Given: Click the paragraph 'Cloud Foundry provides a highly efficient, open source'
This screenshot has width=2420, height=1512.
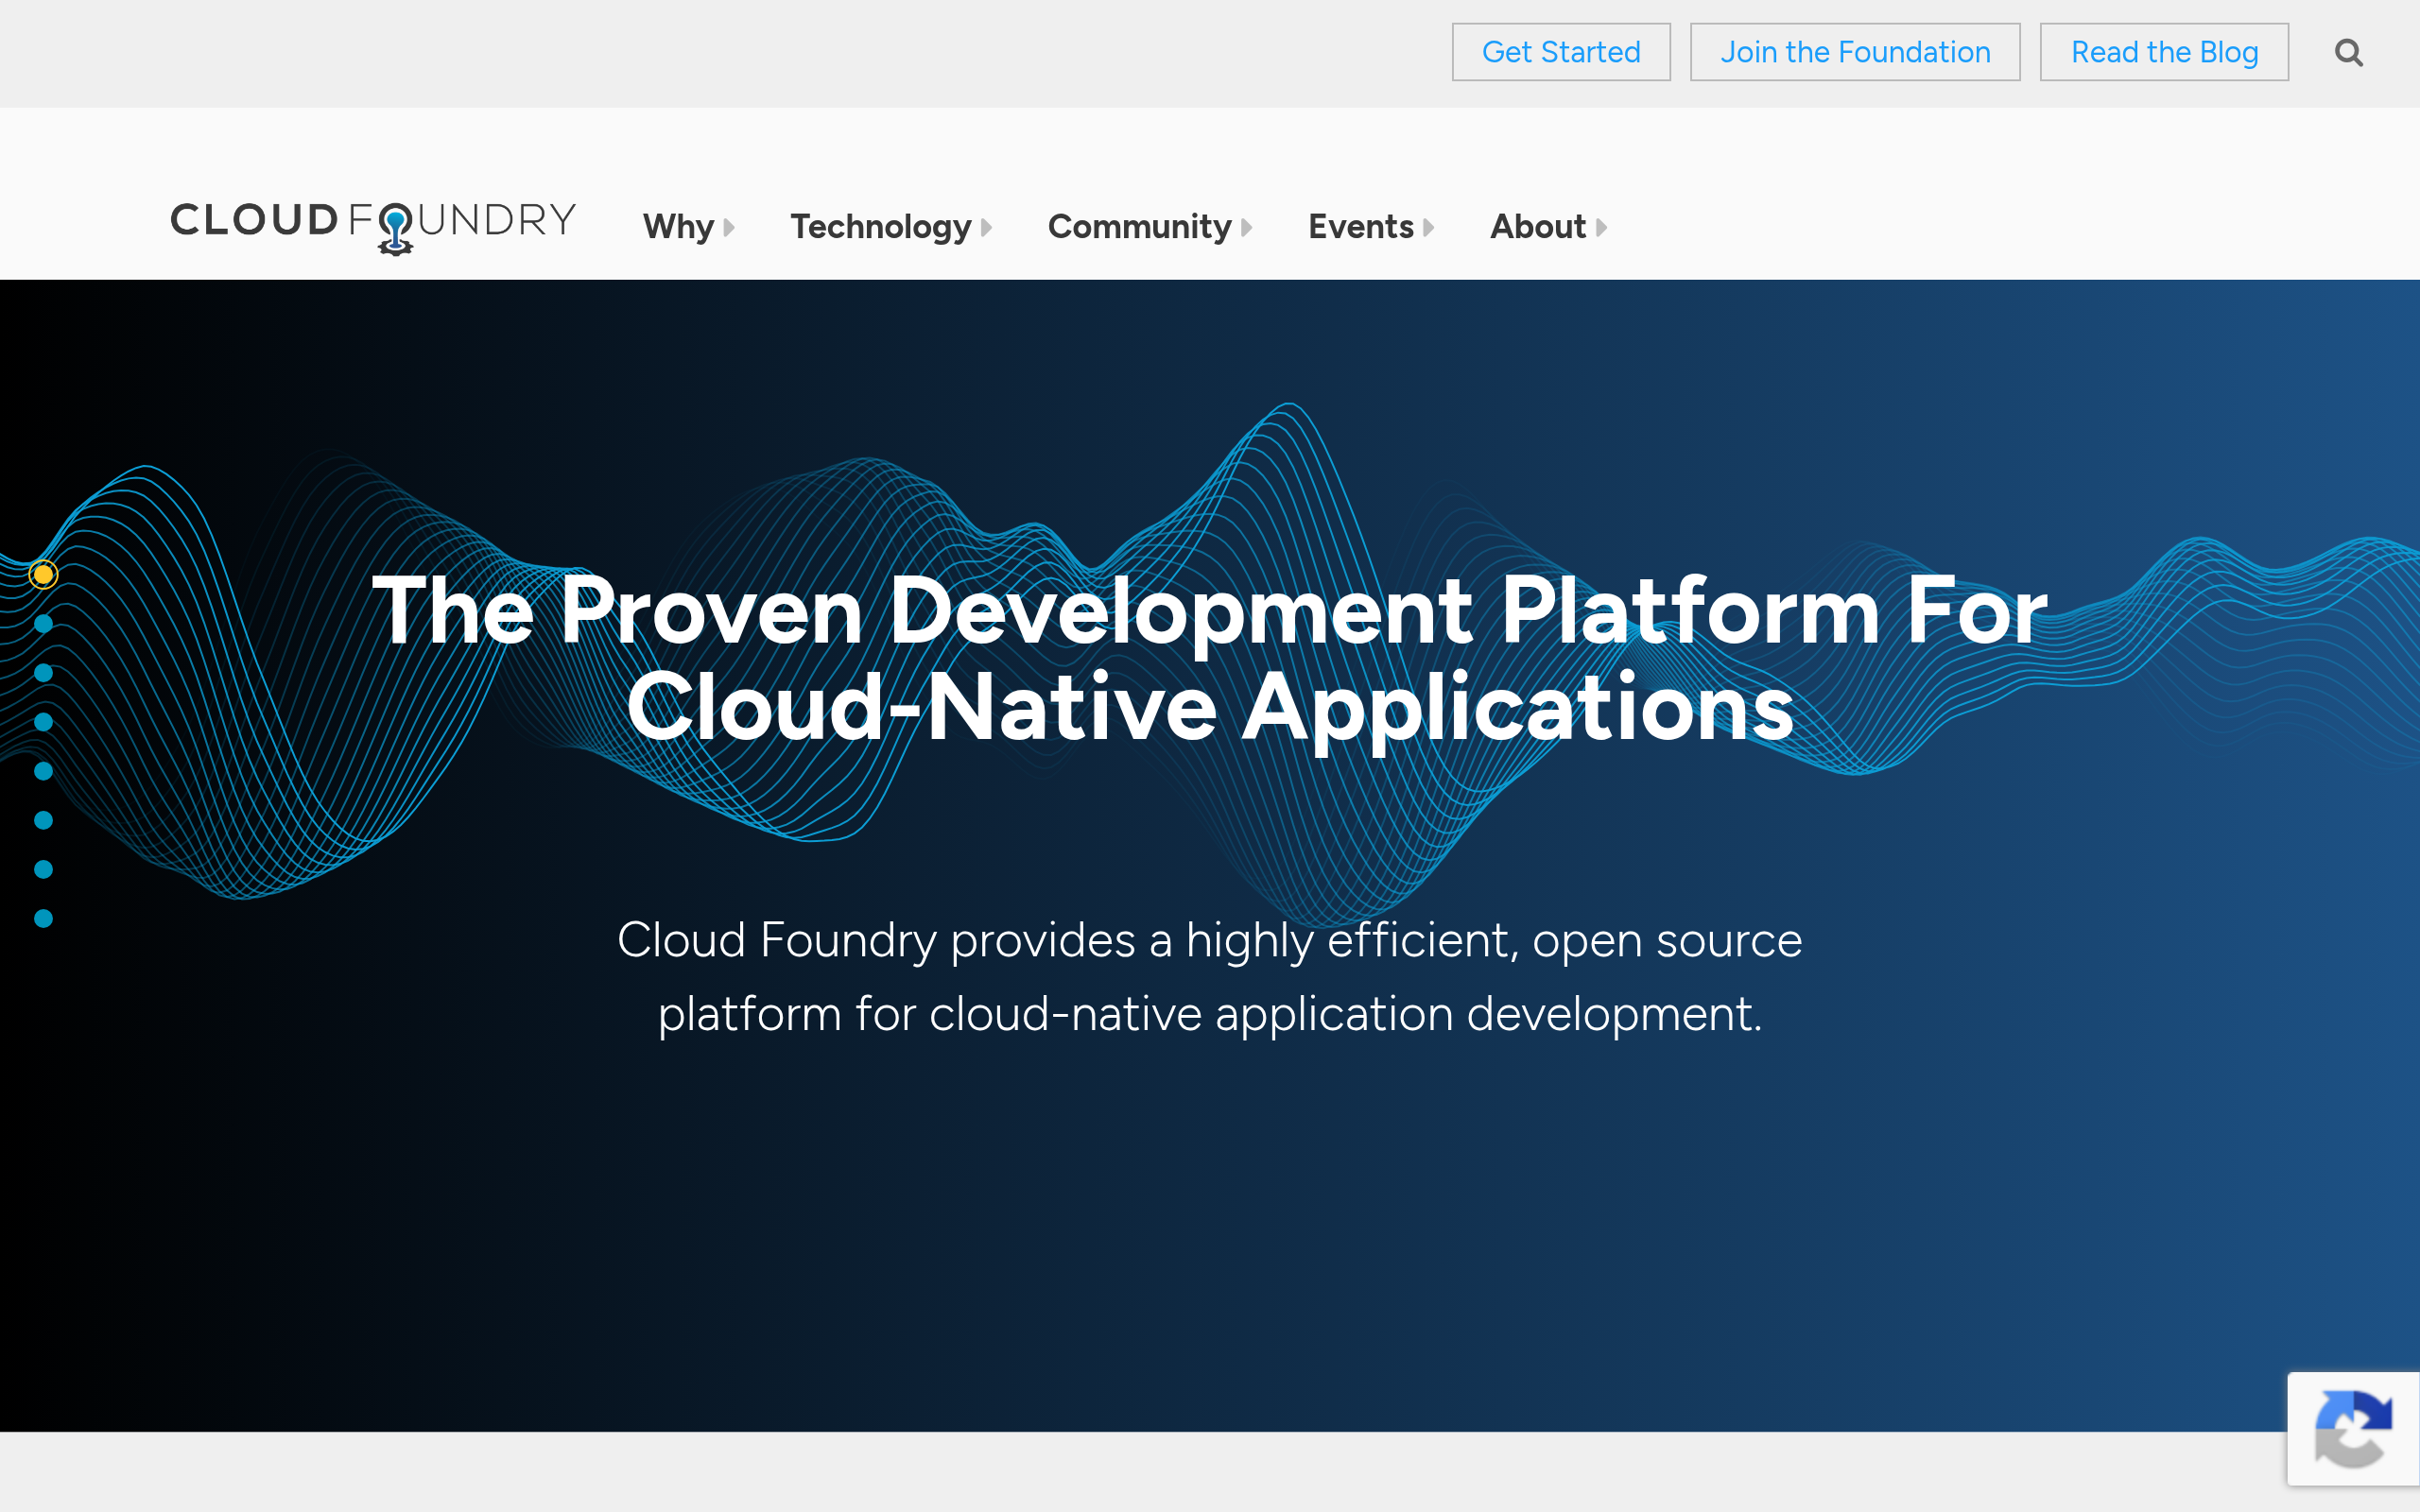Looking at the screenshot, I should point(1210,941).
